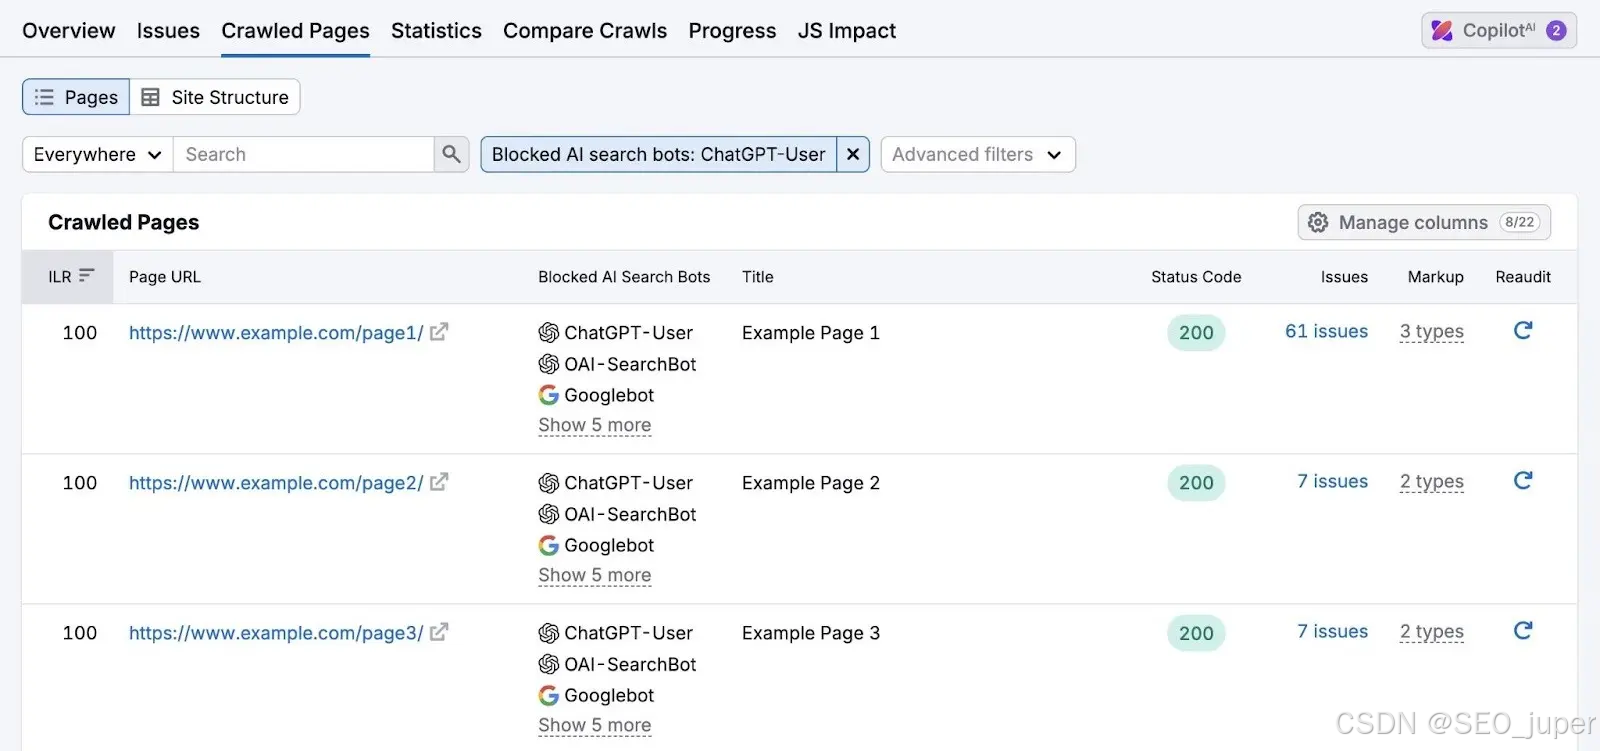Sort by the ILR column icon

point(87,275)
